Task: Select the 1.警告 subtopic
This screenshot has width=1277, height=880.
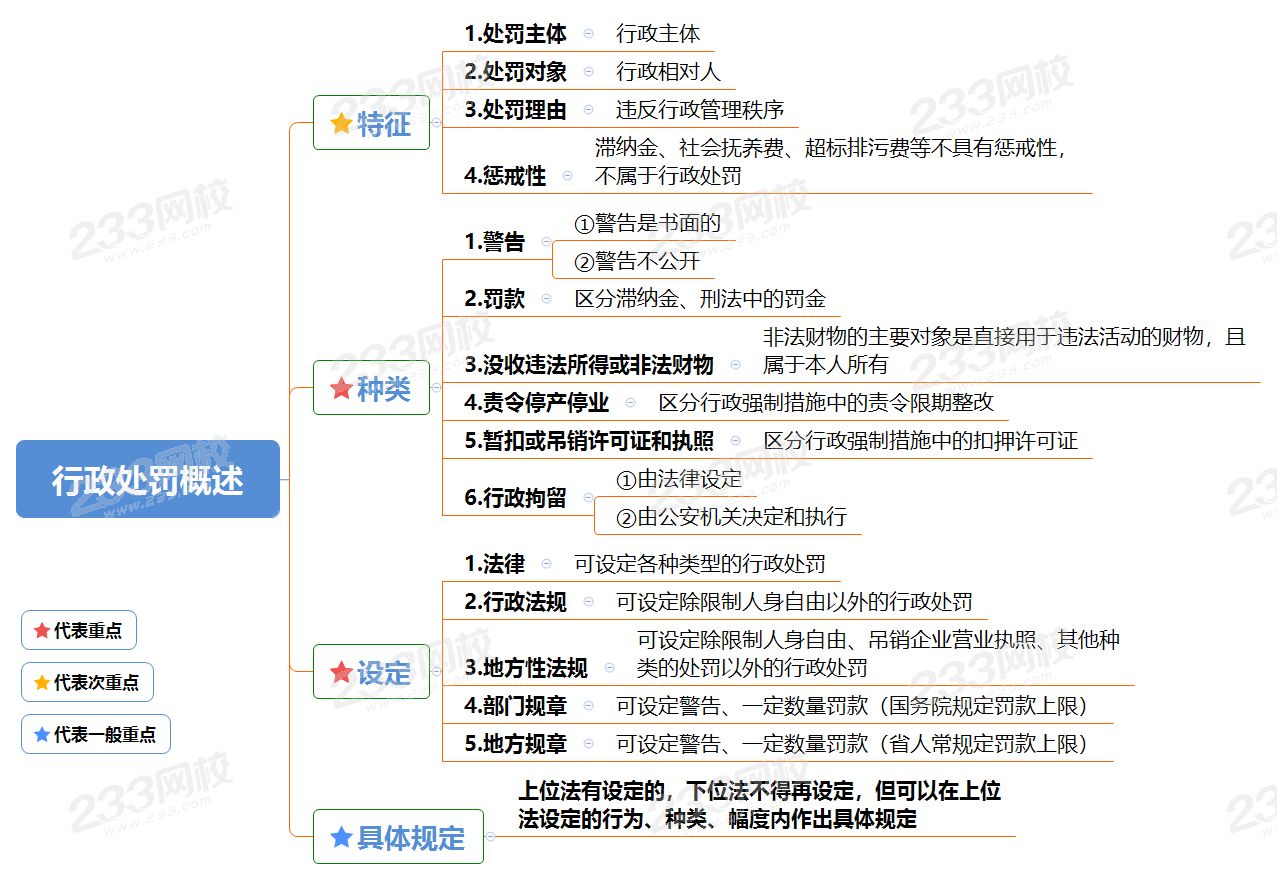Action: coord(494,241)
